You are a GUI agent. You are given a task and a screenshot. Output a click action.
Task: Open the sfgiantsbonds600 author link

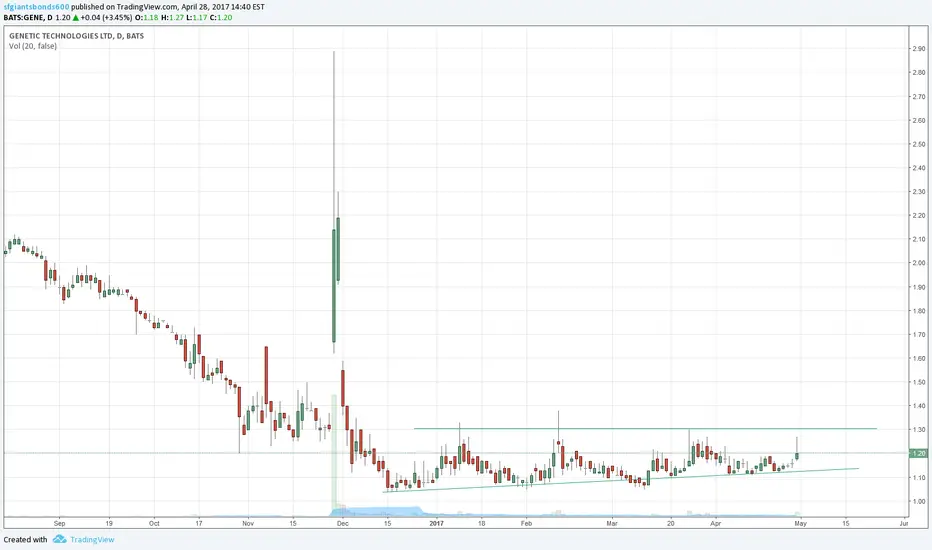(x=36, y=7)
